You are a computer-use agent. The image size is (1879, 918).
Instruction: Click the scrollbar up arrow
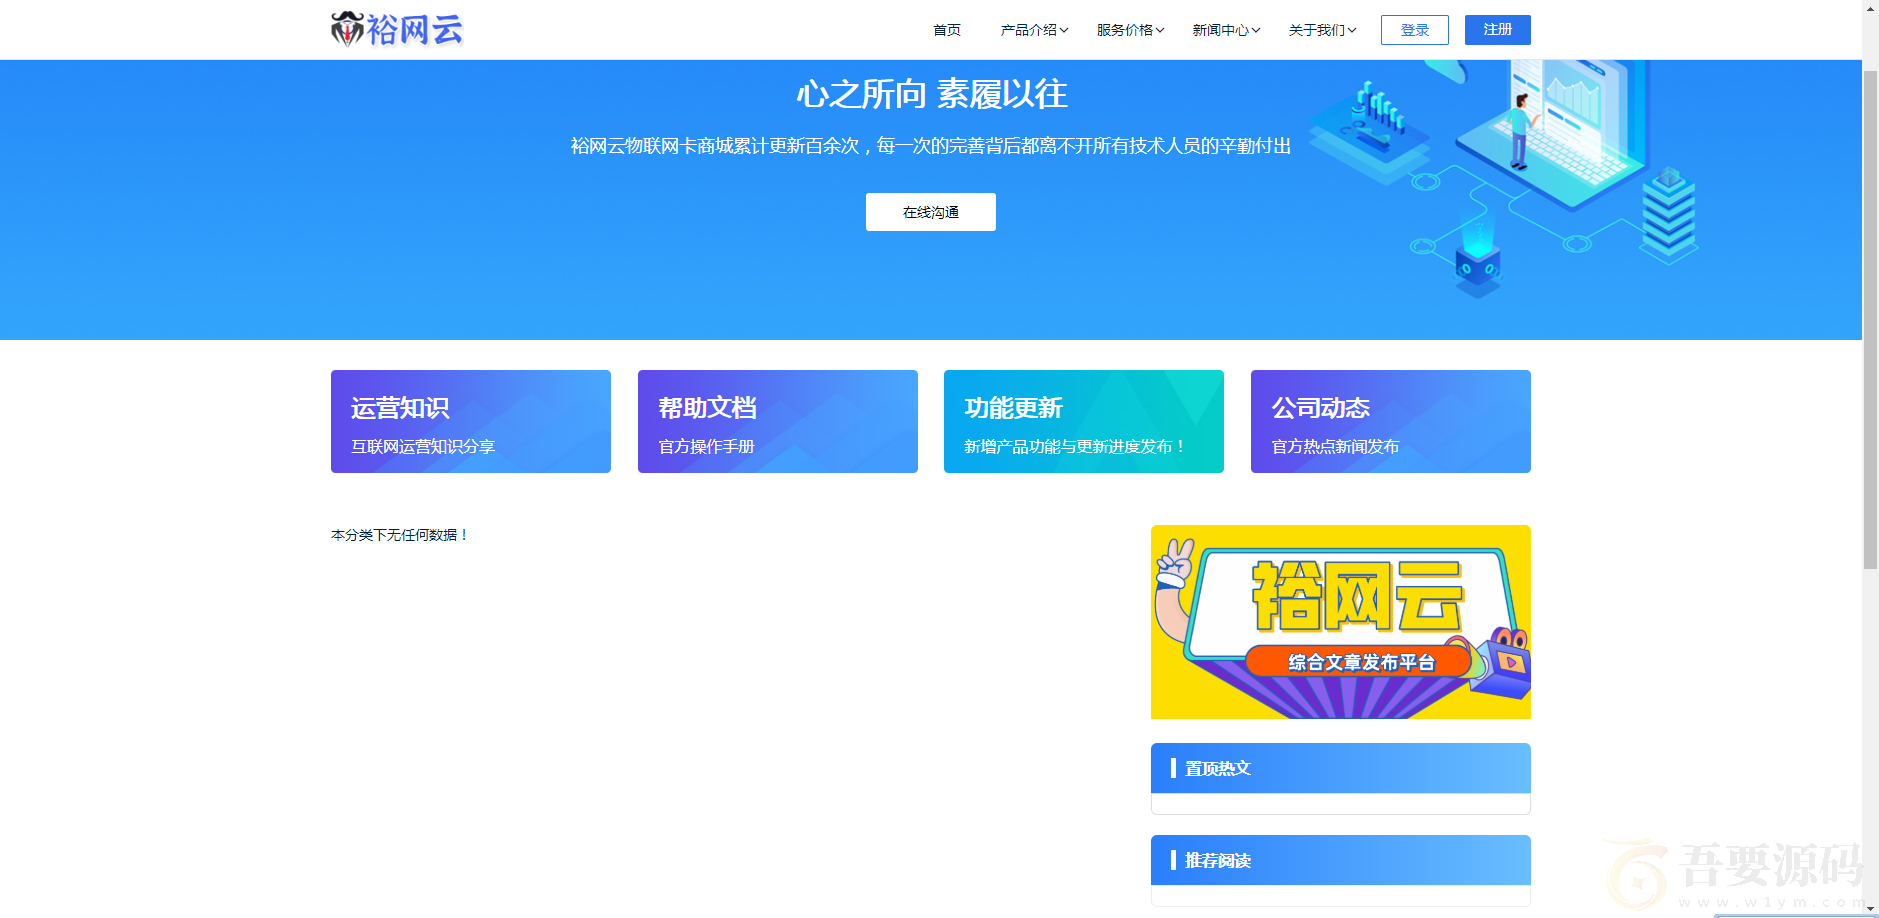pyautogui.click(x=1870, y=8)
